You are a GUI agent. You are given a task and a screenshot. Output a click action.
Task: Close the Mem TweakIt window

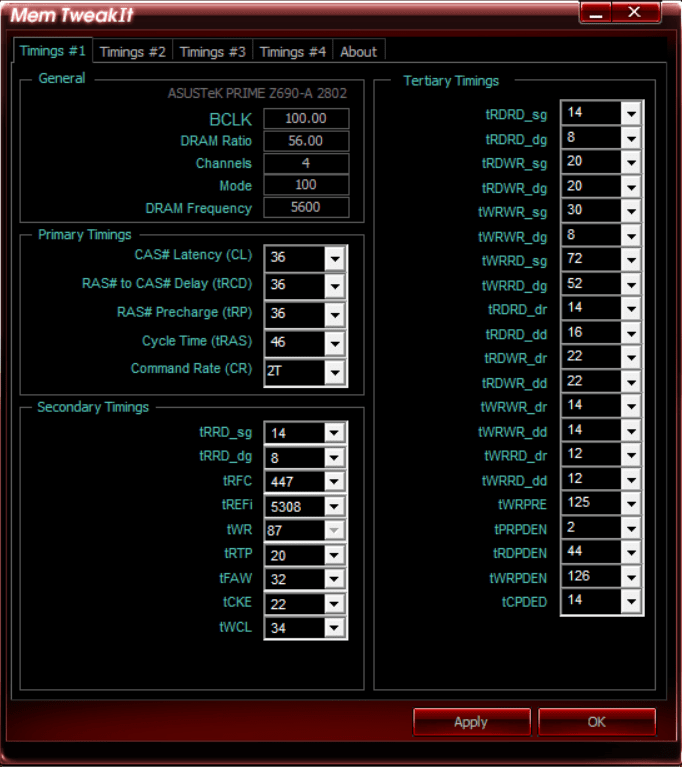click(635, 13)
